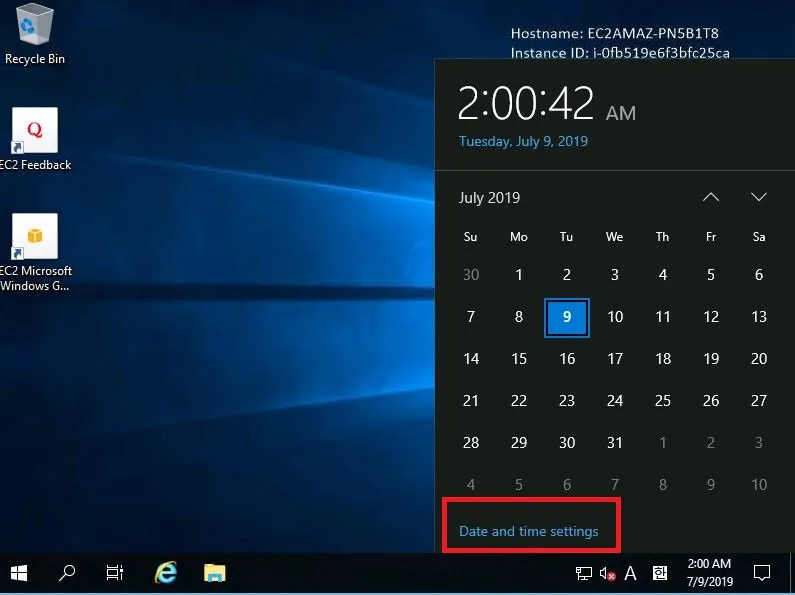Launch Internet Explorer from the taskbar
This screenshot has height=595, width=795.
tap(166, 573)
